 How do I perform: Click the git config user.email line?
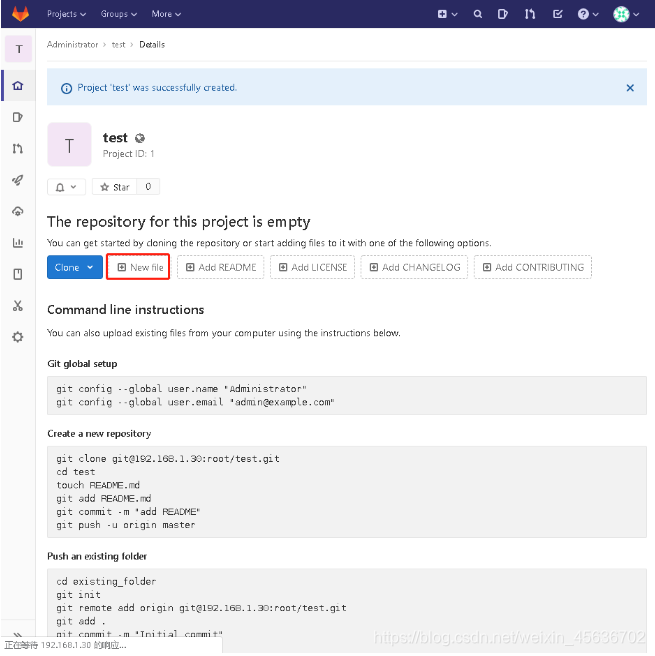click(x=195, y=402)
